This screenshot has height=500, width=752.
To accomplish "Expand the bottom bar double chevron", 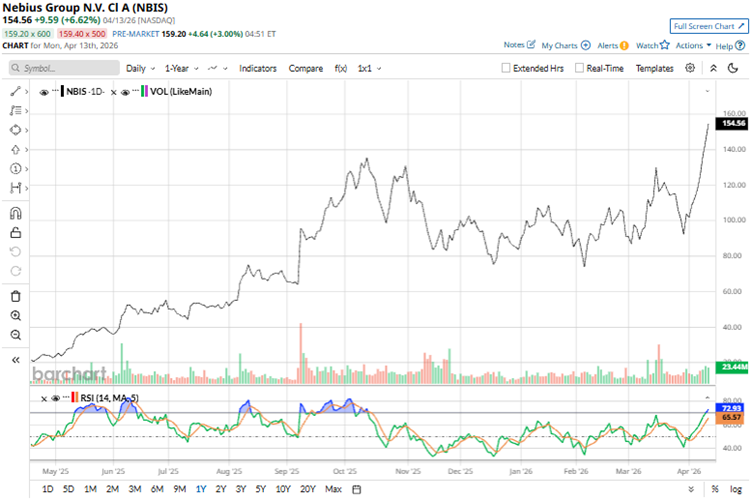I will pos(691,489).
